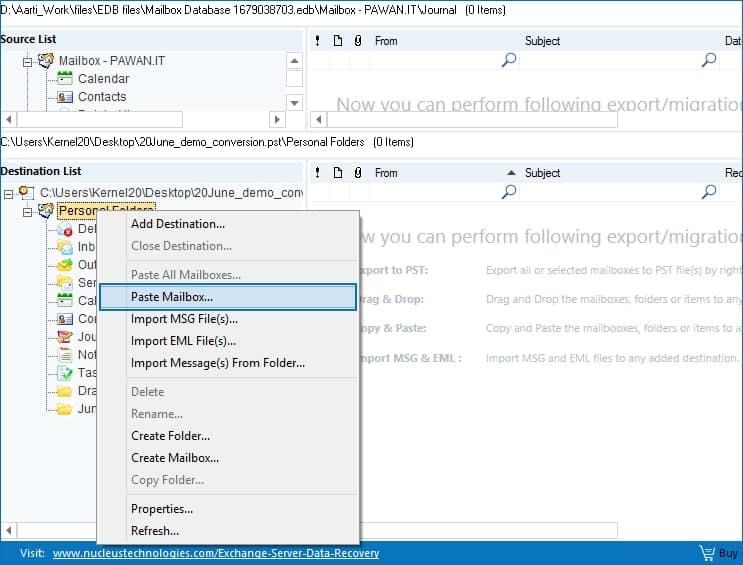Click the Mailbox - PAWAN.IT mailbox icon
Screen dimensions: 743x565
click(x=46, y=61)
